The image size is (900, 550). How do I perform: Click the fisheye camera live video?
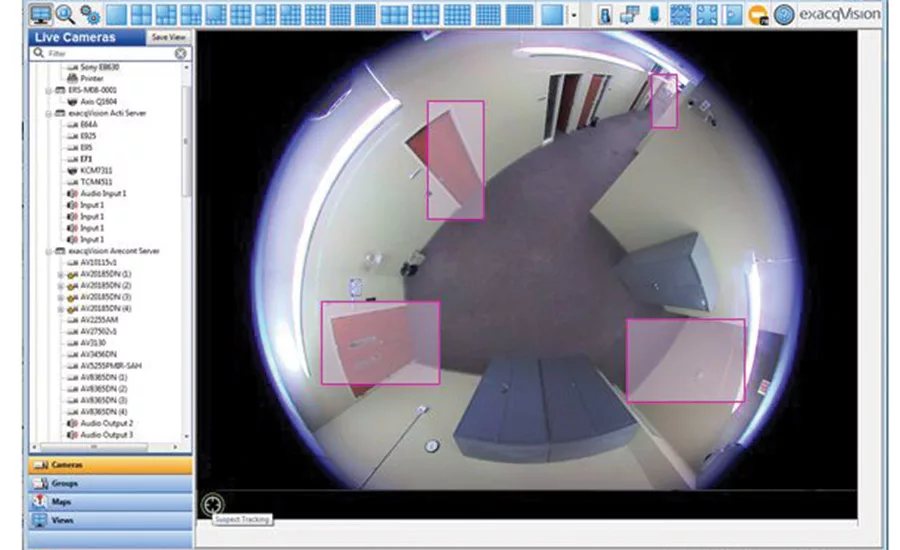pos(527,260)
